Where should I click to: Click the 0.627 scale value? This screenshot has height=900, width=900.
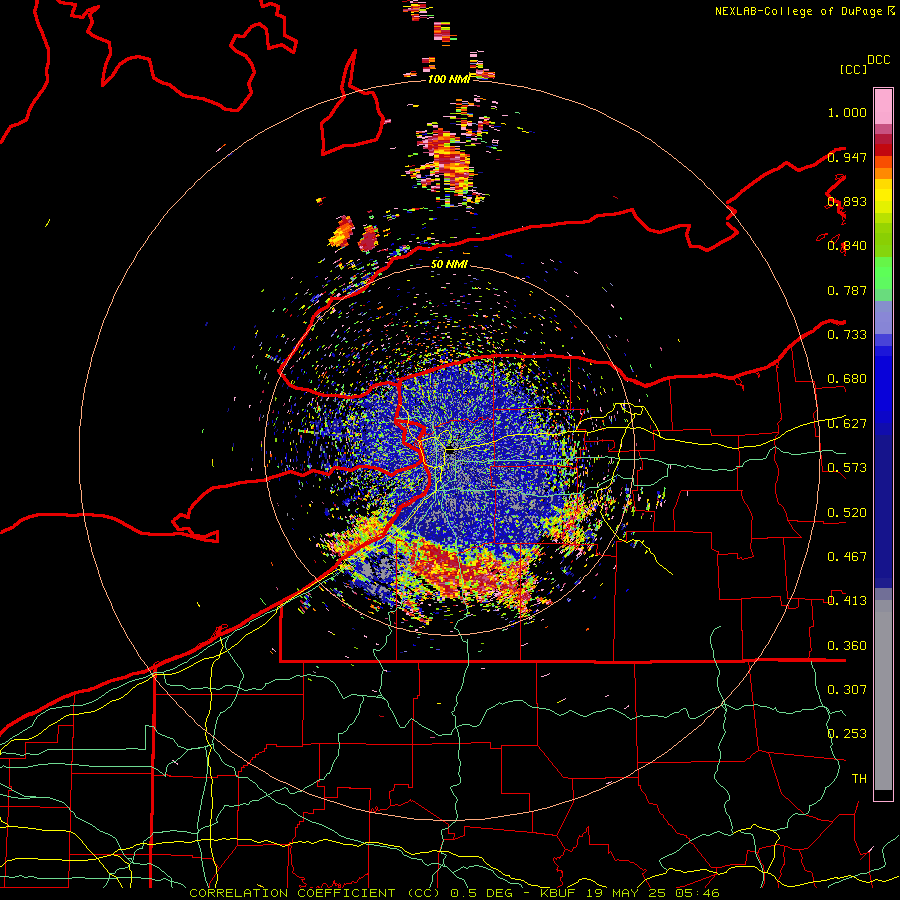[x=847, y=424]
